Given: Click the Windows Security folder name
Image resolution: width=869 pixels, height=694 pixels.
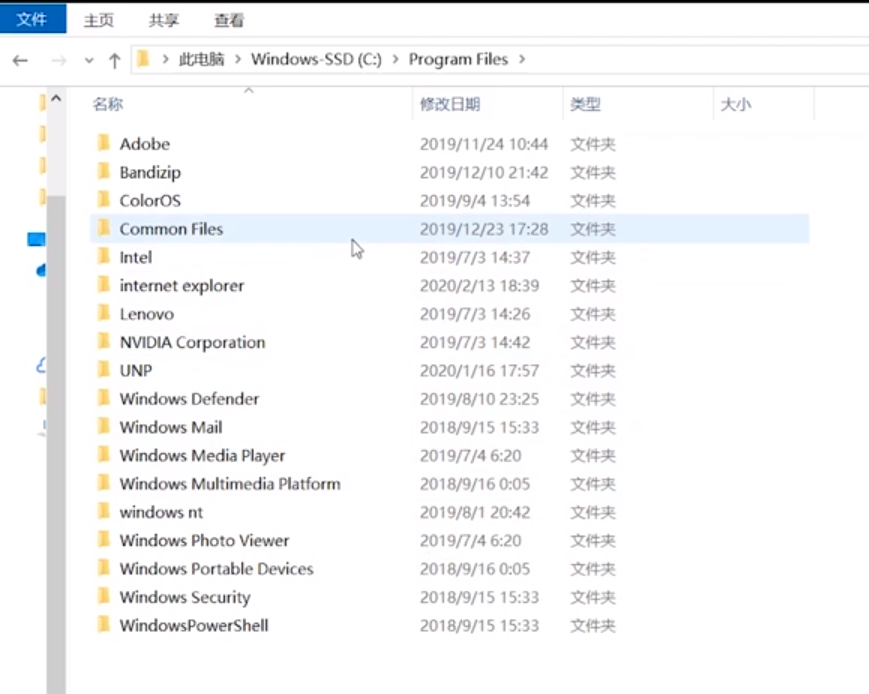Looking at the screenshot, I should (185, 598).
